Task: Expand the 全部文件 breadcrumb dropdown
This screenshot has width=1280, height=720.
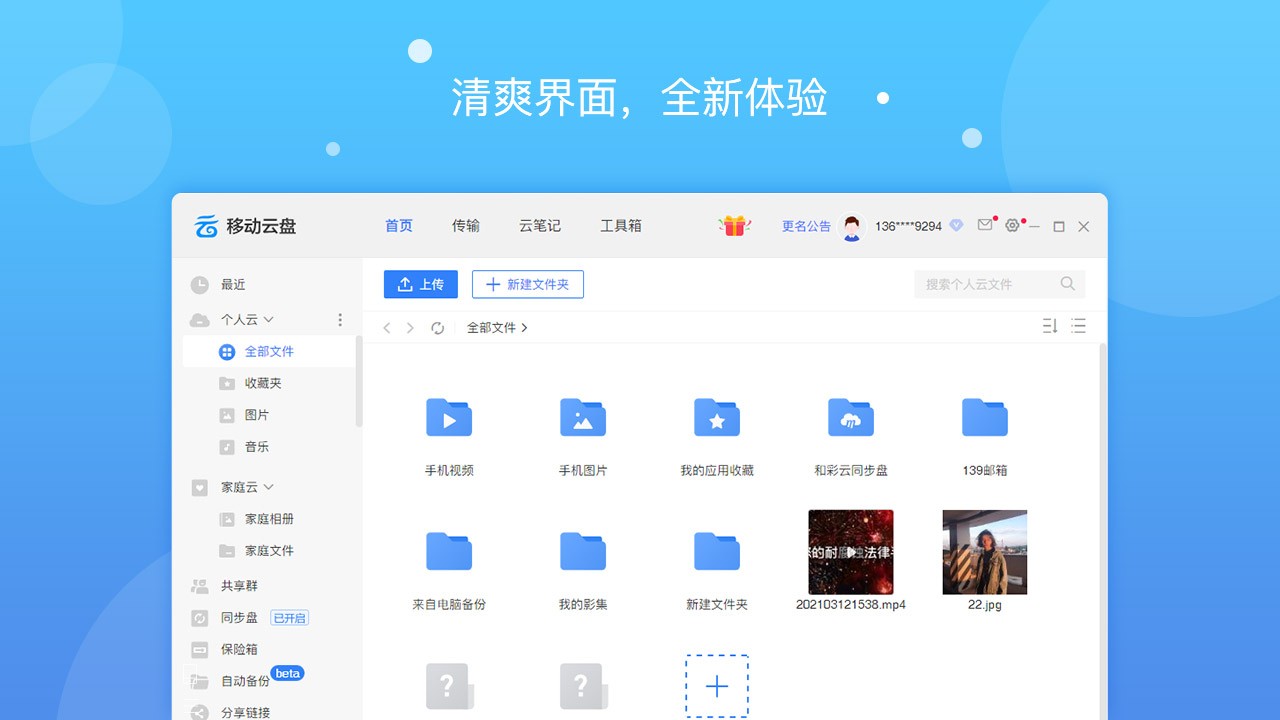Action: tap(524, 327)
